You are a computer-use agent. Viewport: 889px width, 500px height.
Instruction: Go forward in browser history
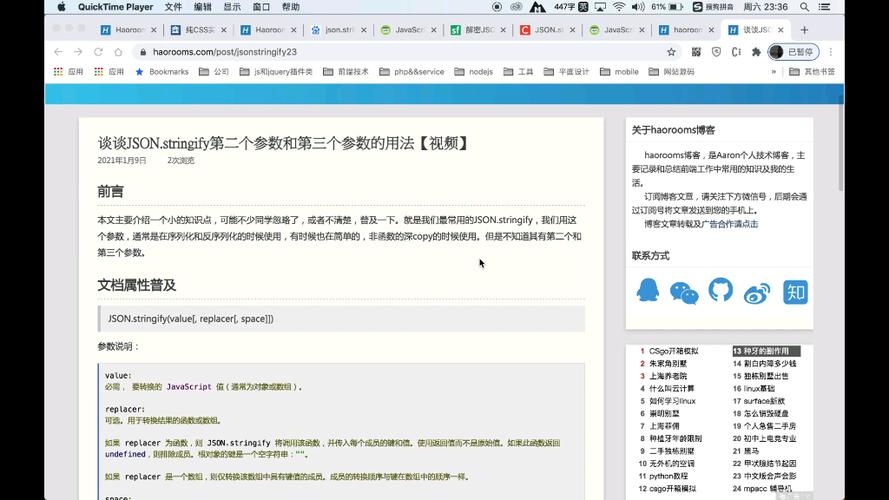point(78,52)
